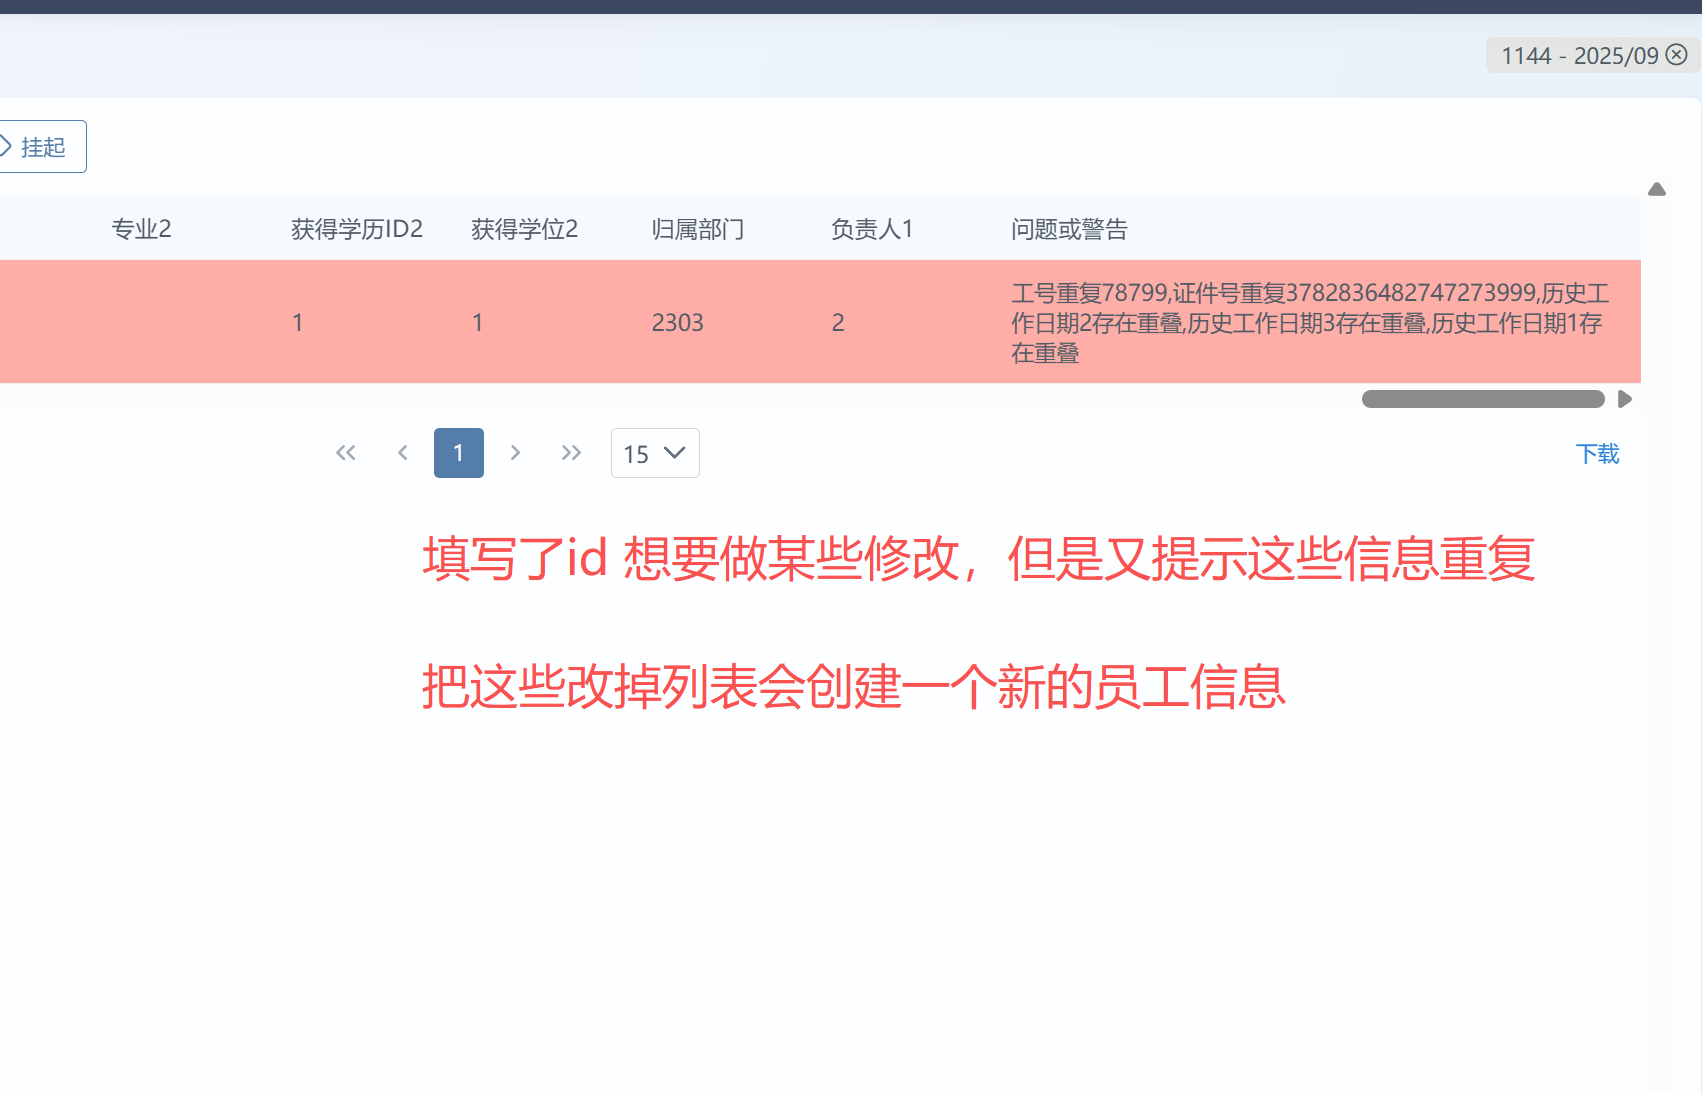Click the 获得学位2 column header
The width and height of the screenshot is (1702, 1094).
(525, 229)
